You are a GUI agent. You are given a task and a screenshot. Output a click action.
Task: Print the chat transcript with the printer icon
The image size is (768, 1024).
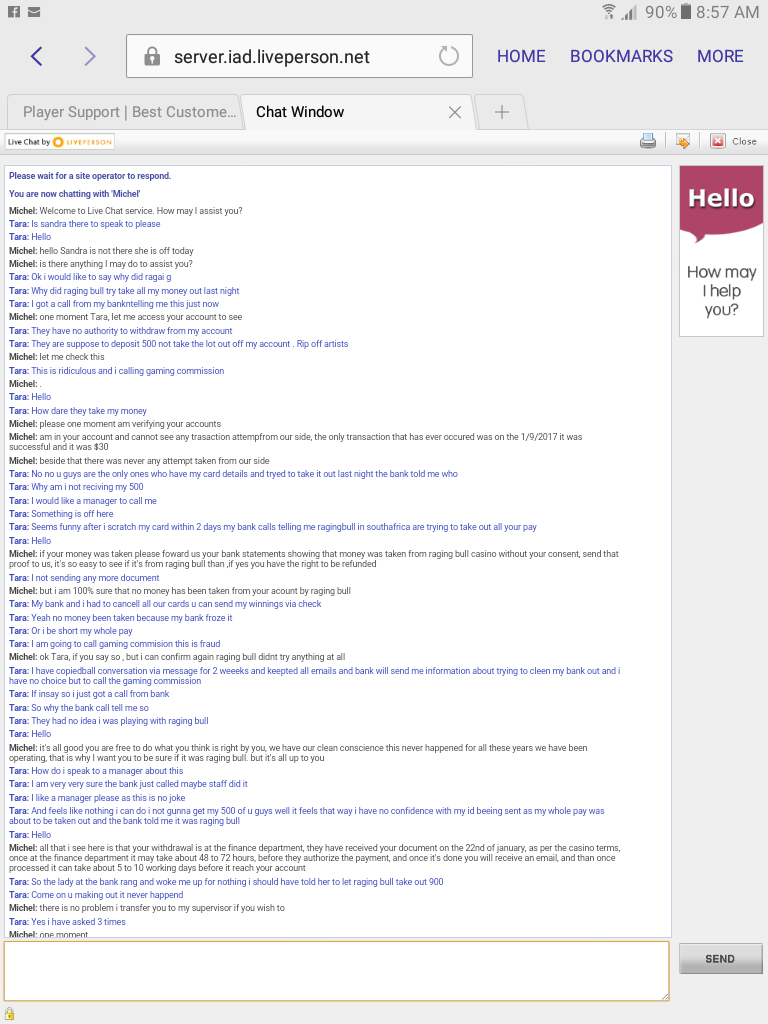pyautogui.click(x=648, y=141)
